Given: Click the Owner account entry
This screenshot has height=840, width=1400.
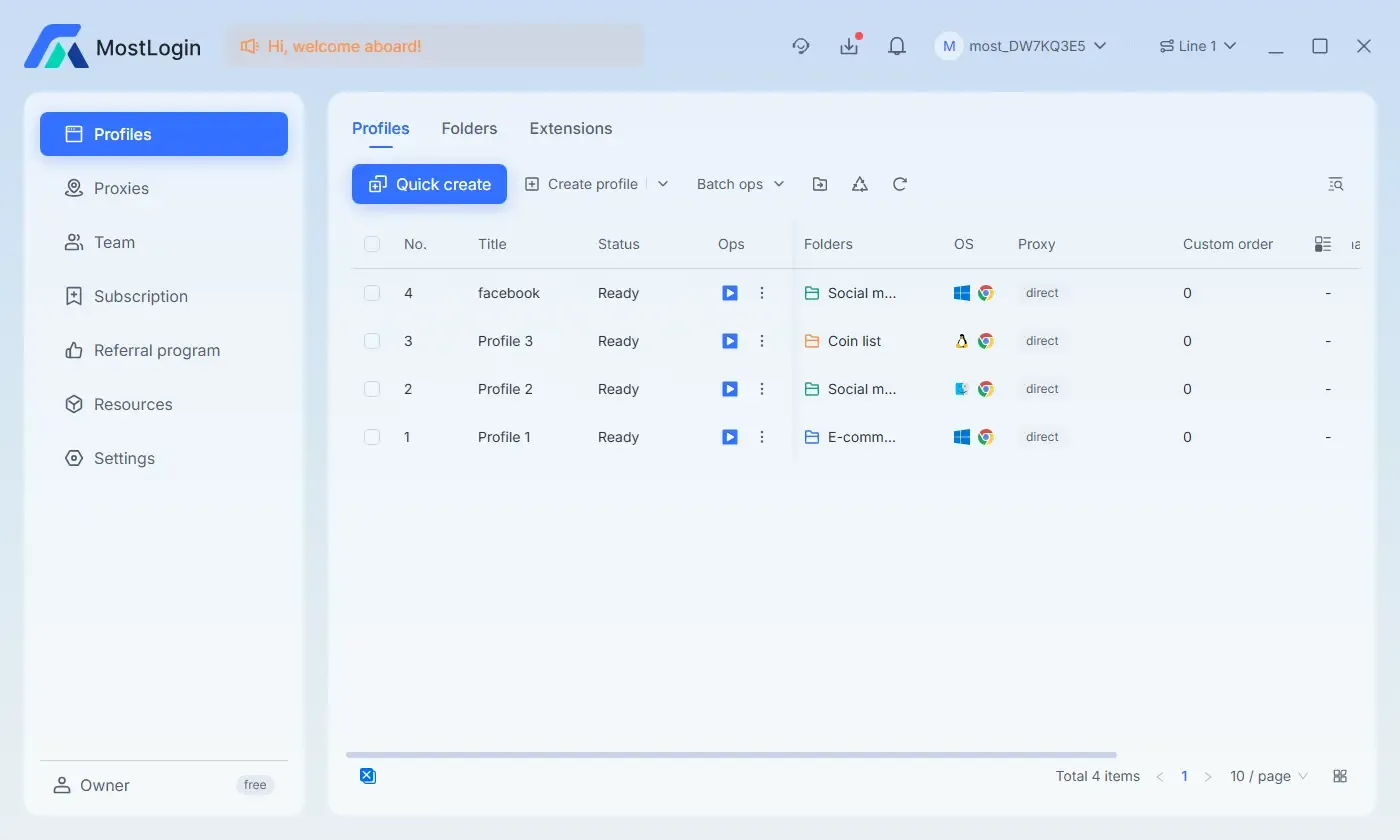Looking at the screenshot, I should (x=92, y=785).
